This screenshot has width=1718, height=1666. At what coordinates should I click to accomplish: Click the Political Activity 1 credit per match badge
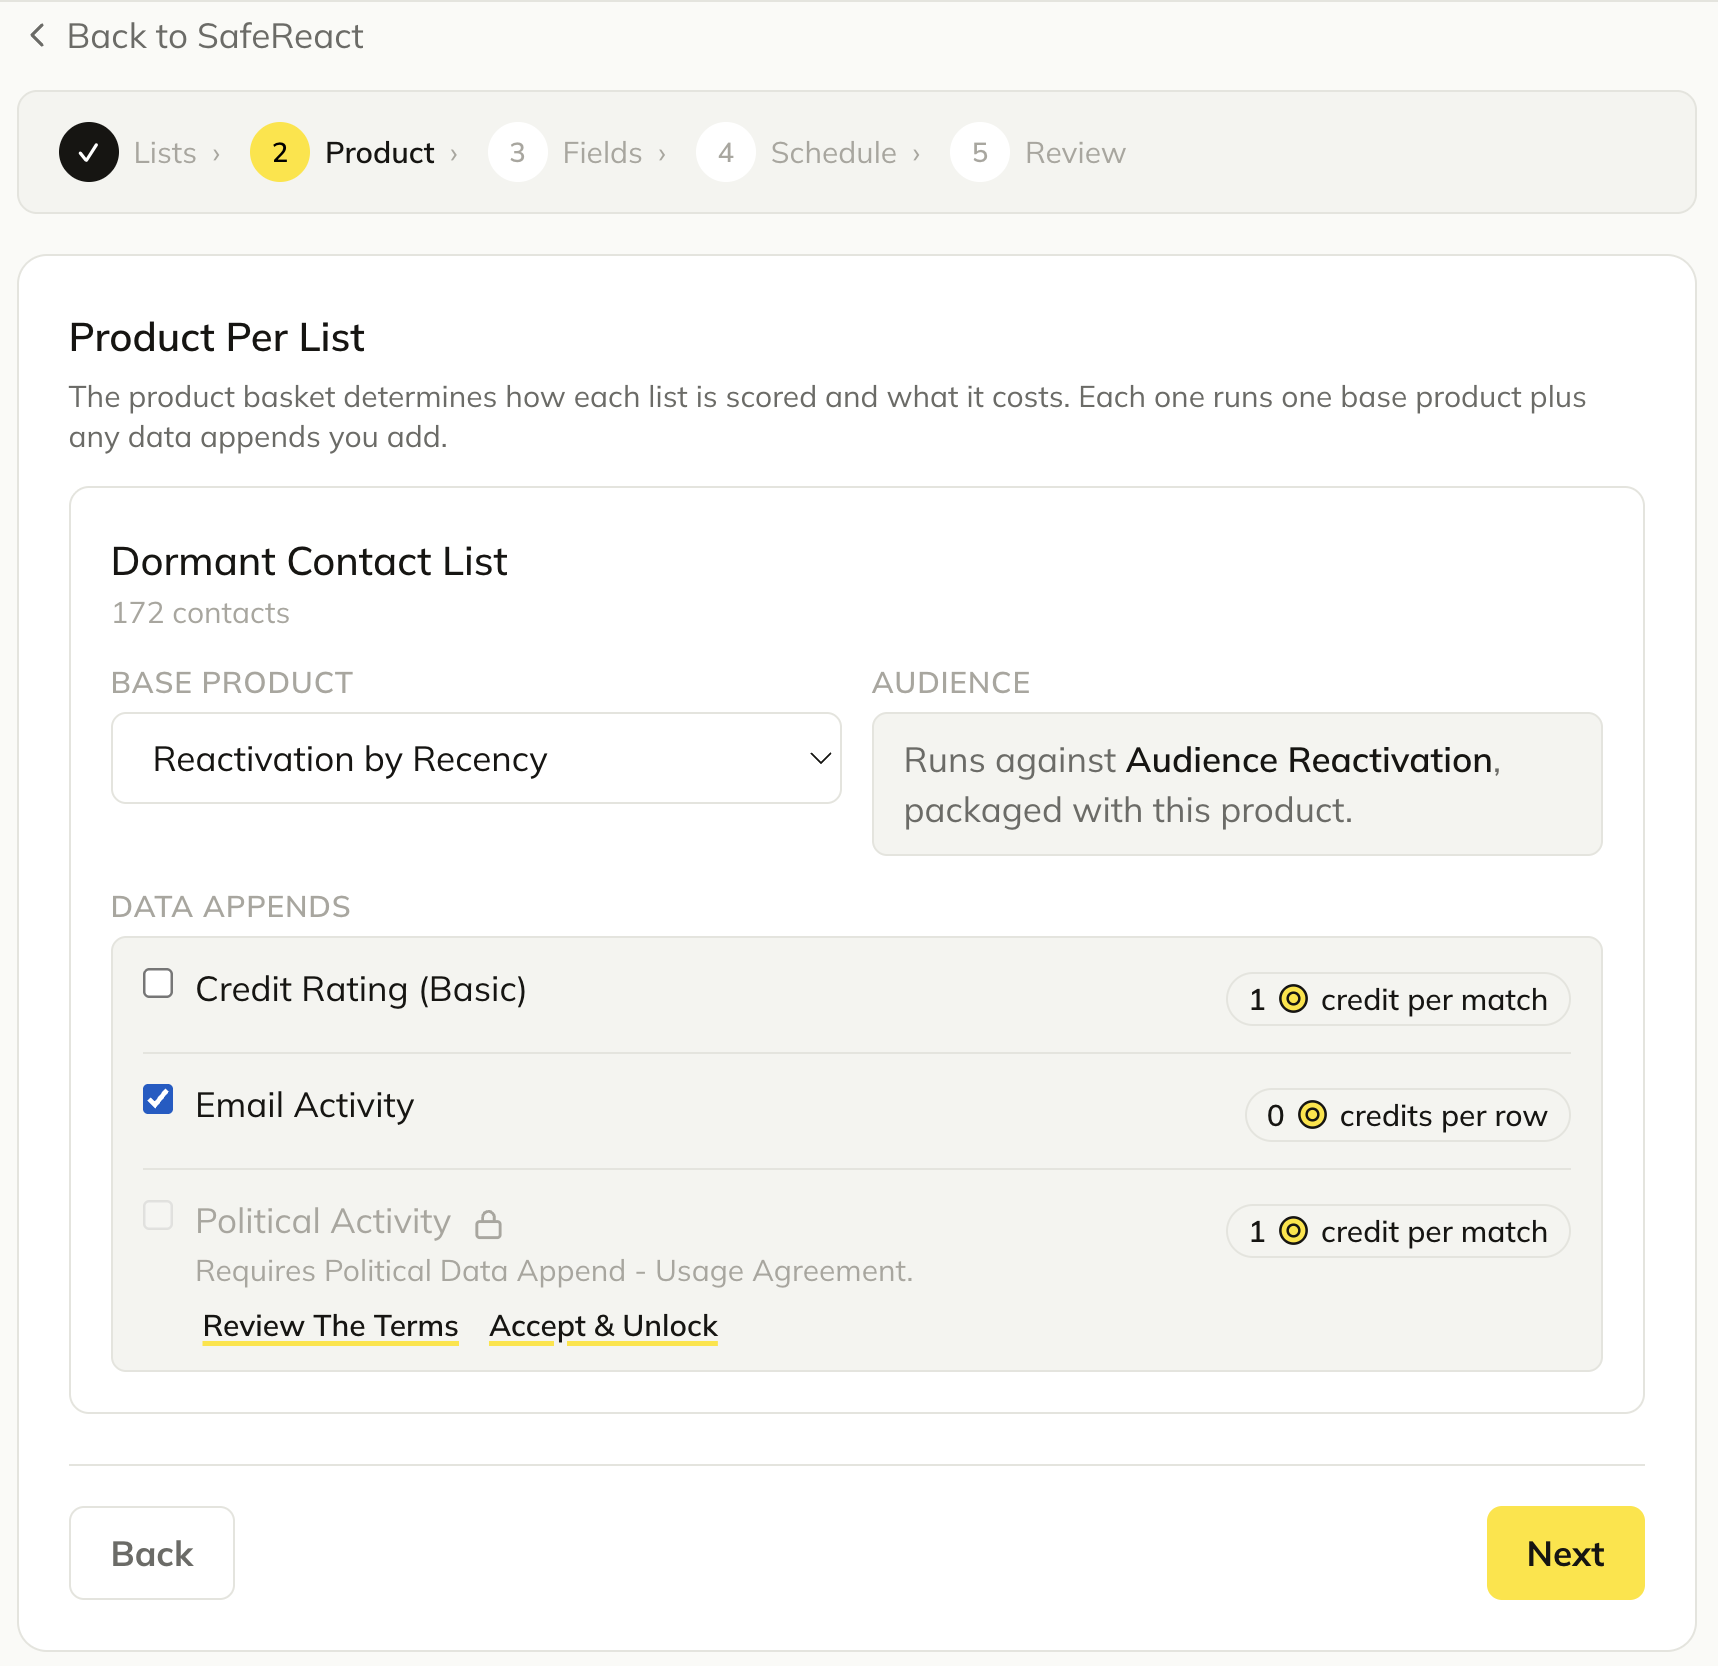click(1398, 1231)
